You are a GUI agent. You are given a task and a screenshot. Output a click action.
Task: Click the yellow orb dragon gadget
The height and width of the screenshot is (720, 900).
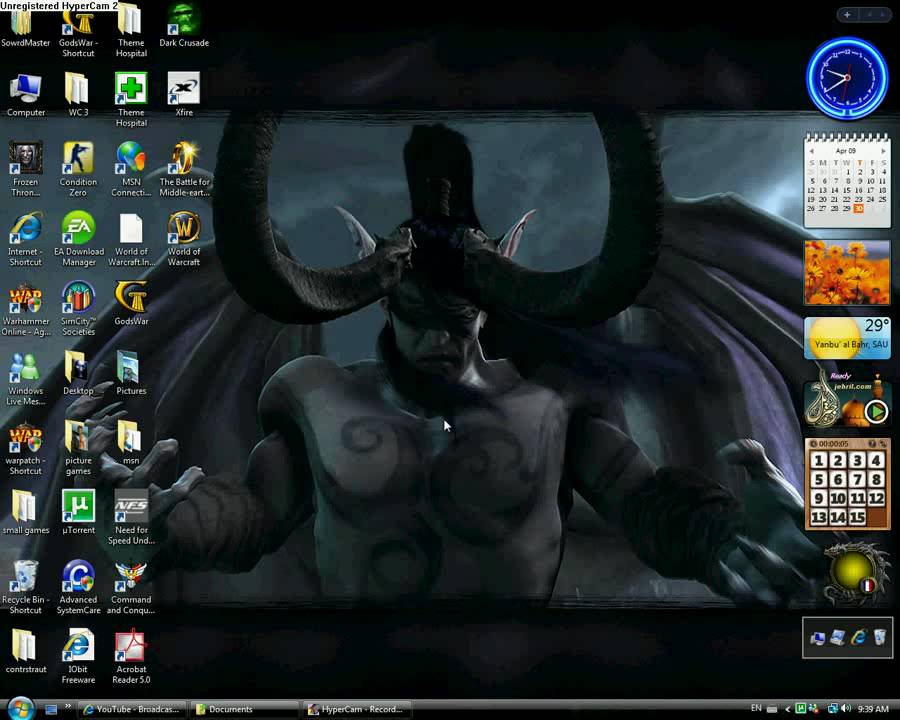click(852, 569)
